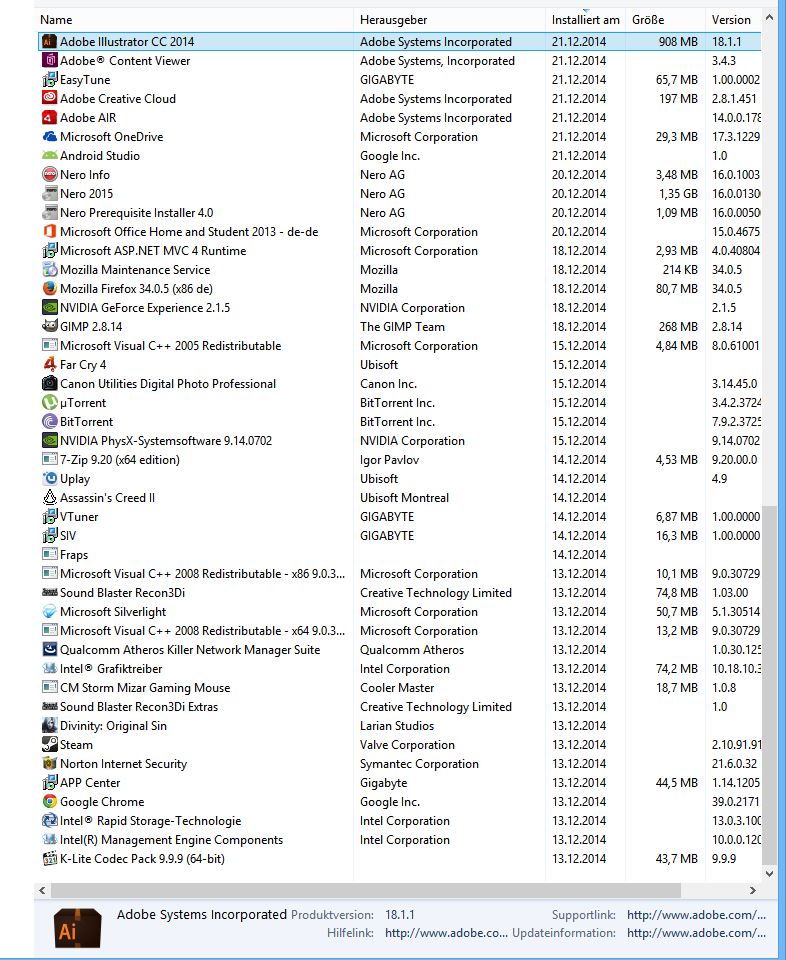This screenshot has height=960, width=786.
Task: Click the Larian Studios publisher cell
Action: click(x=397, y=726)
